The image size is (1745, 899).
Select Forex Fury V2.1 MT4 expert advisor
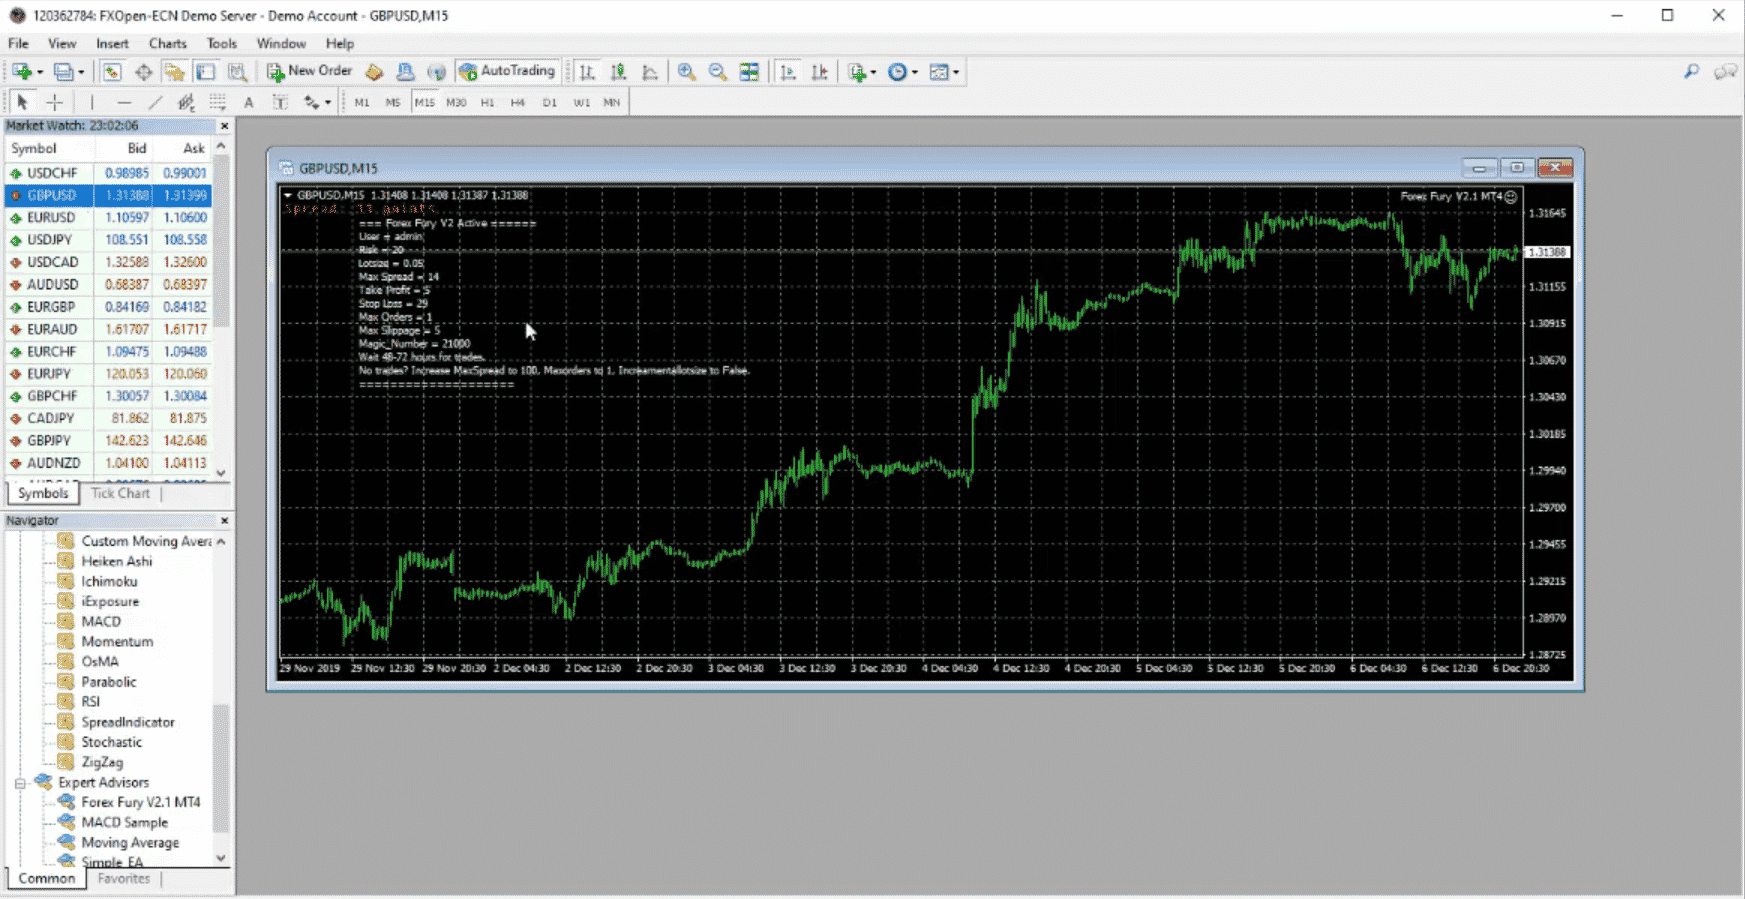[141, 802]
